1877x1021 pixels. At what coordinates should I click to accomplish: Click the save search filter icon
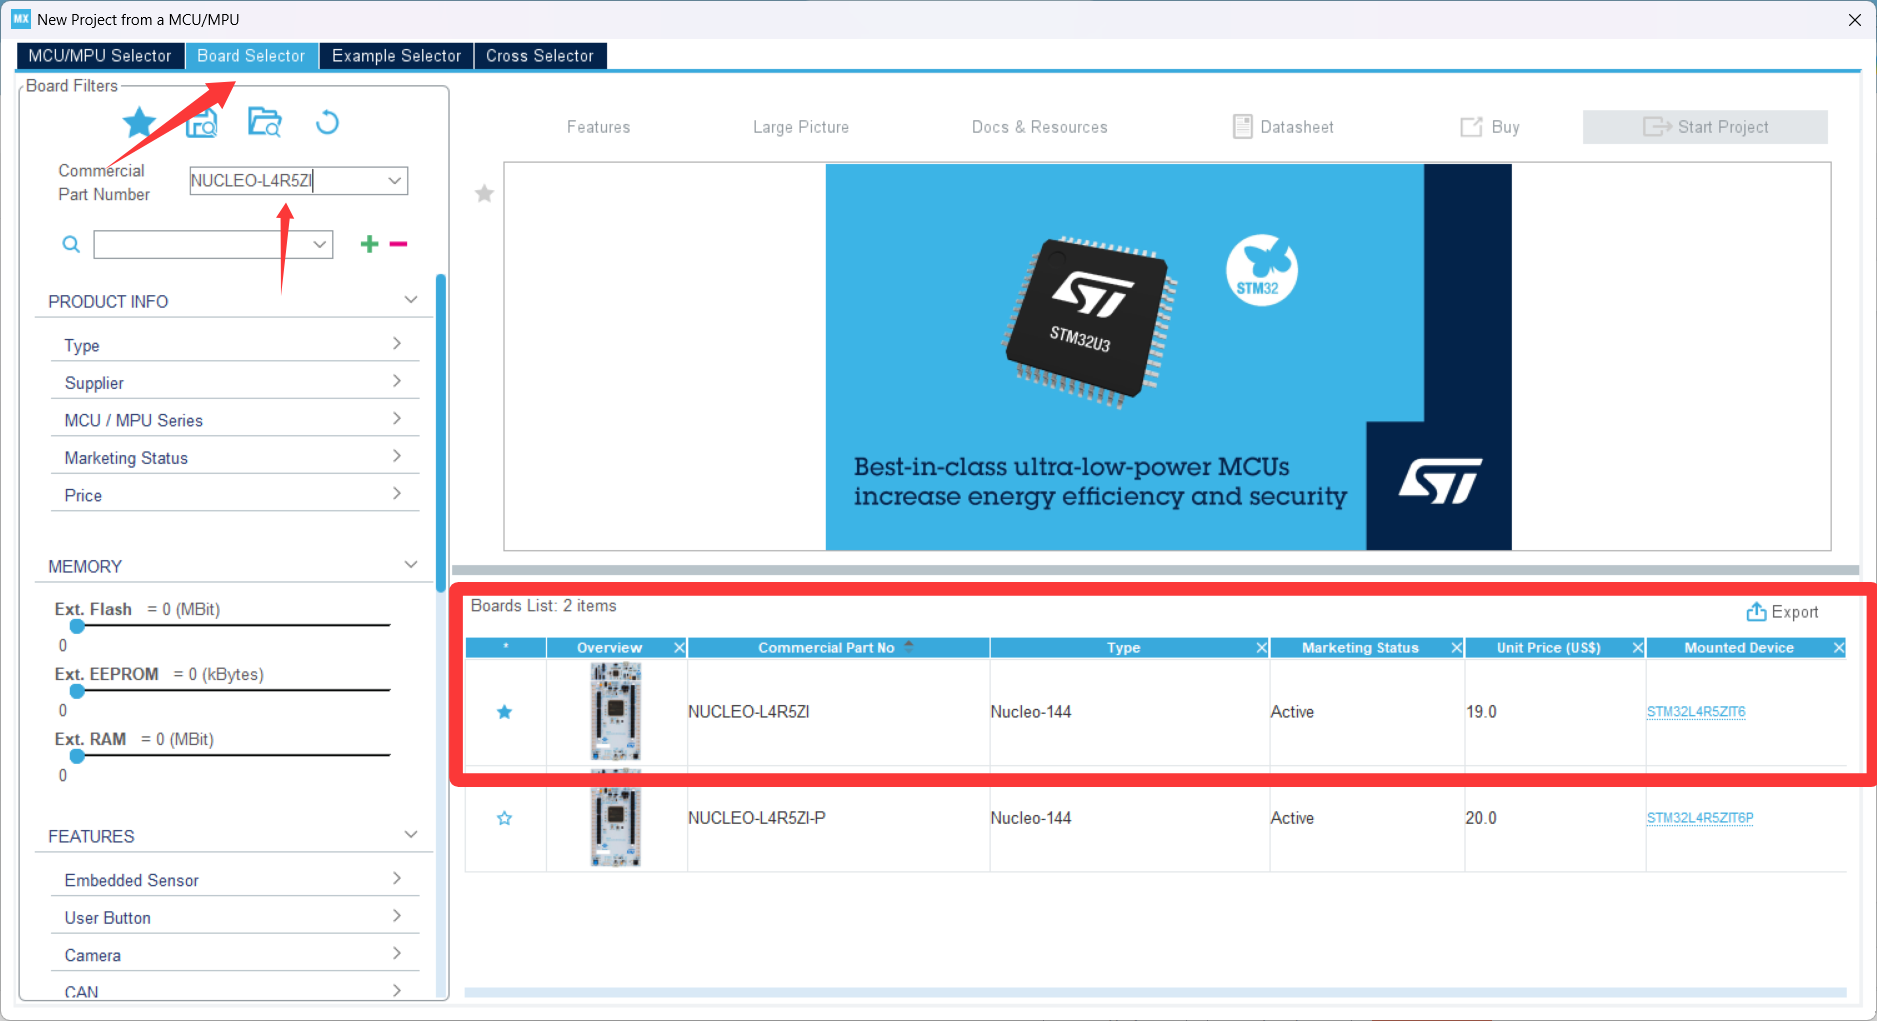(202, 123)
